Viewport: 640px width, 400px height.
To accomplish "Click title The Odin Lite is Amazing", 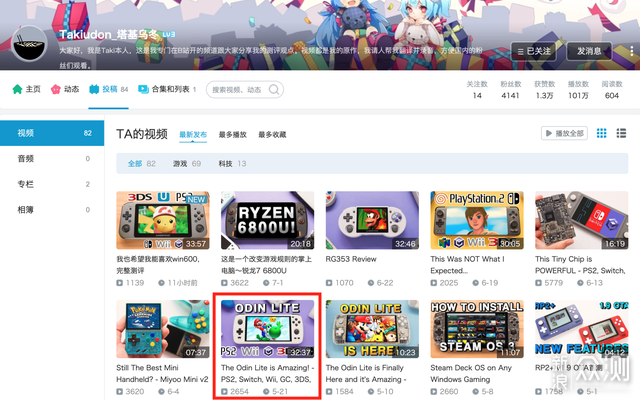I will [x=267, y=373].
